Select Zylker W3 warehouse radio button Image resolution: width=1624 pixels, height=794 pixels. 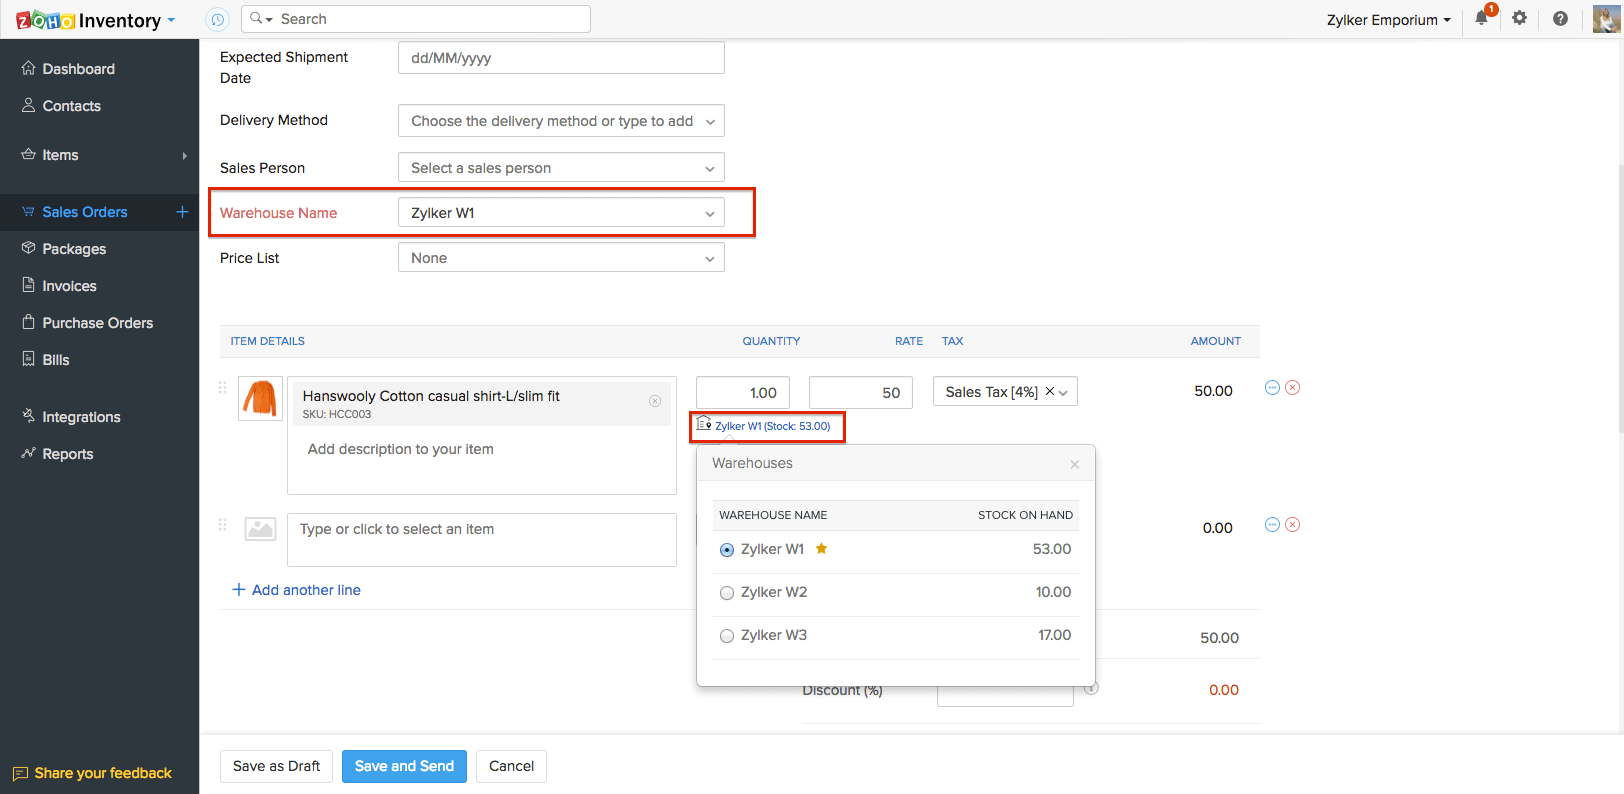(x=727, y=636)
